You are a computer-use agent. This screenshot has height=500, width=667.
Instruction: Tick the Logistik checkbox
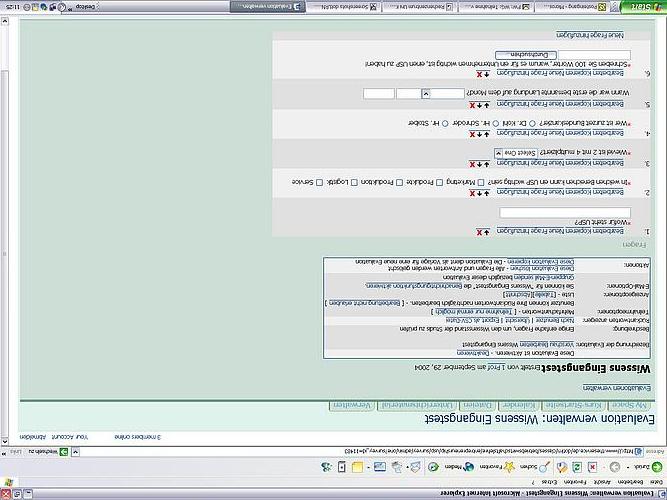354,182
